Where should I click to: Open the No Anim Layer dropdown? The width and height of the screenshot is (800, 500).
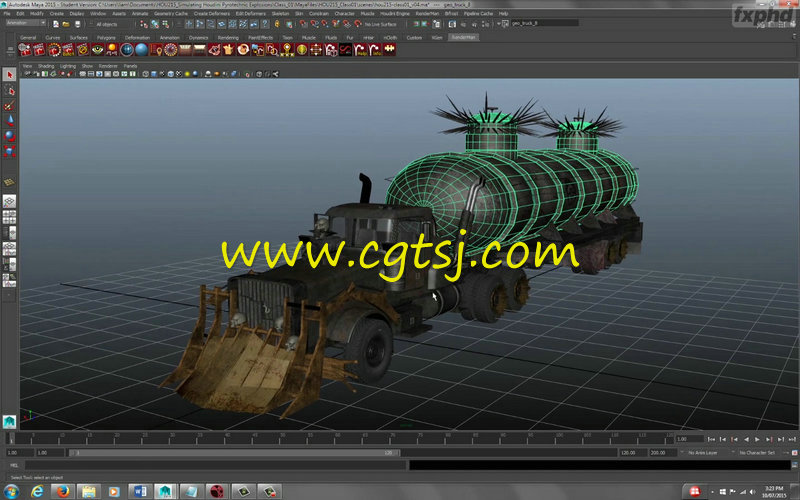point(703,453)
